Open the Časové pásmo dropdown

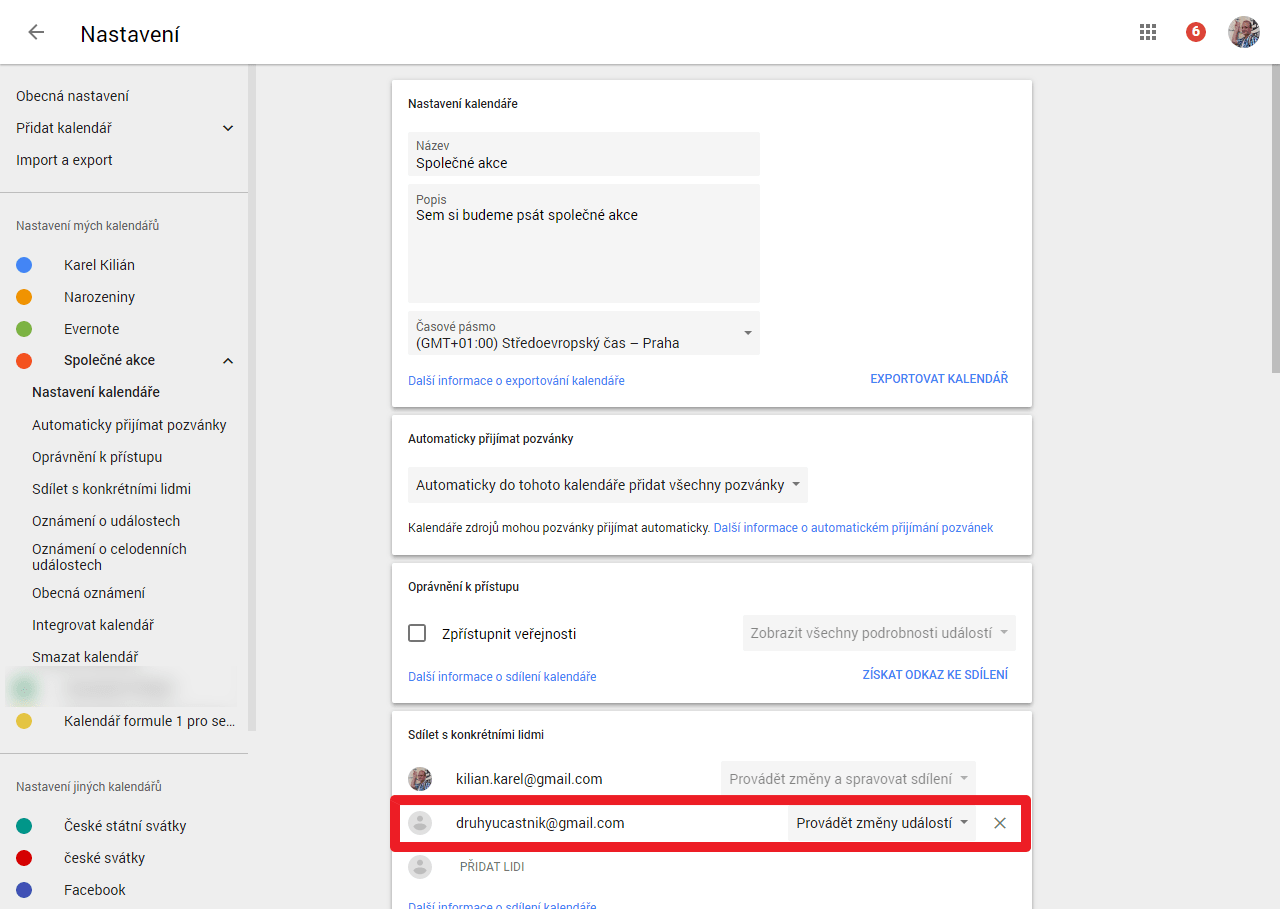pyautogui.click(x=584, y=333)
